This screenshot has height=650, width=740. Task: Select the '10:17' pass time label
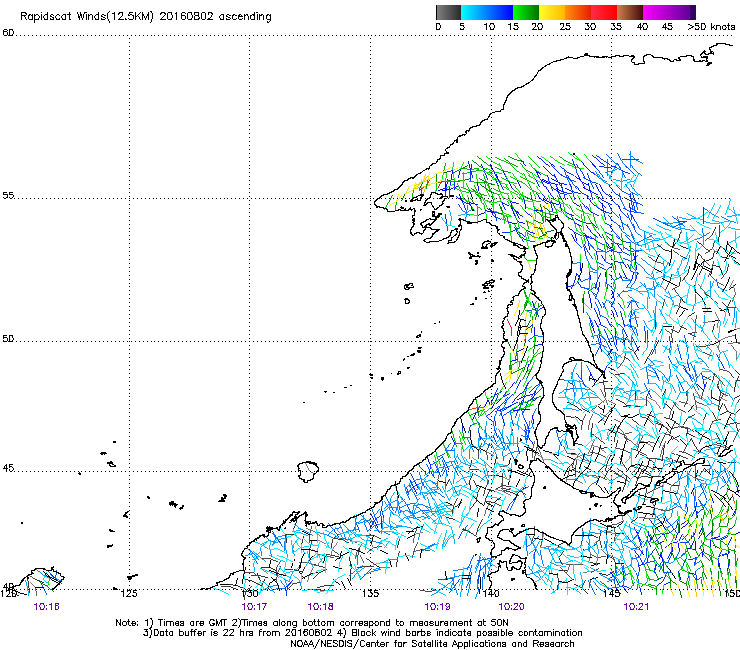(x=254, y=607)
